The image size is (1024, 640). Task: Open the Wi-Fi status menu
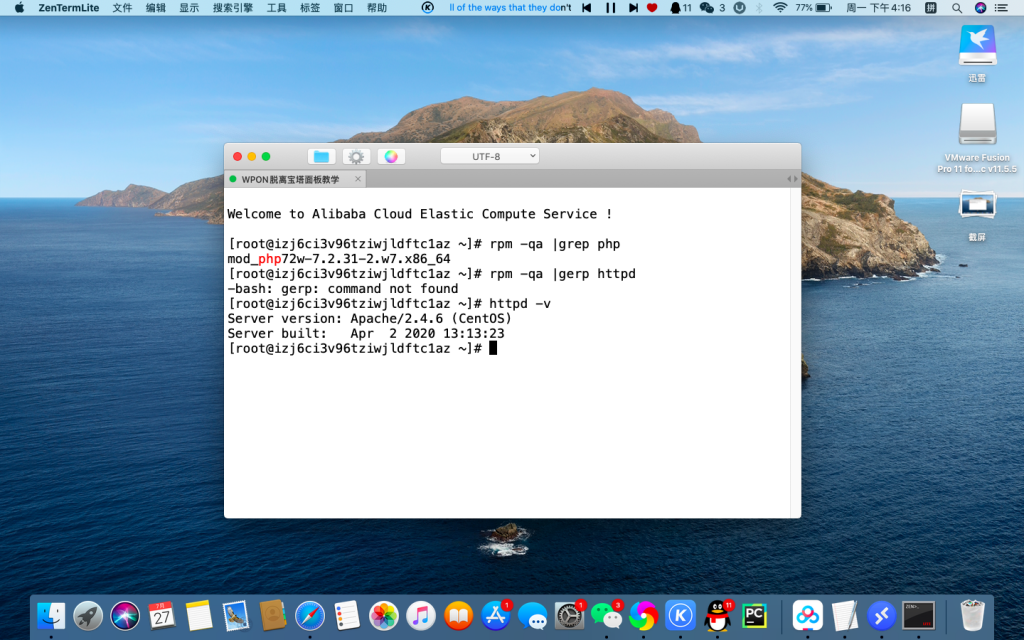pyautogui.click(x=780, y=8)
